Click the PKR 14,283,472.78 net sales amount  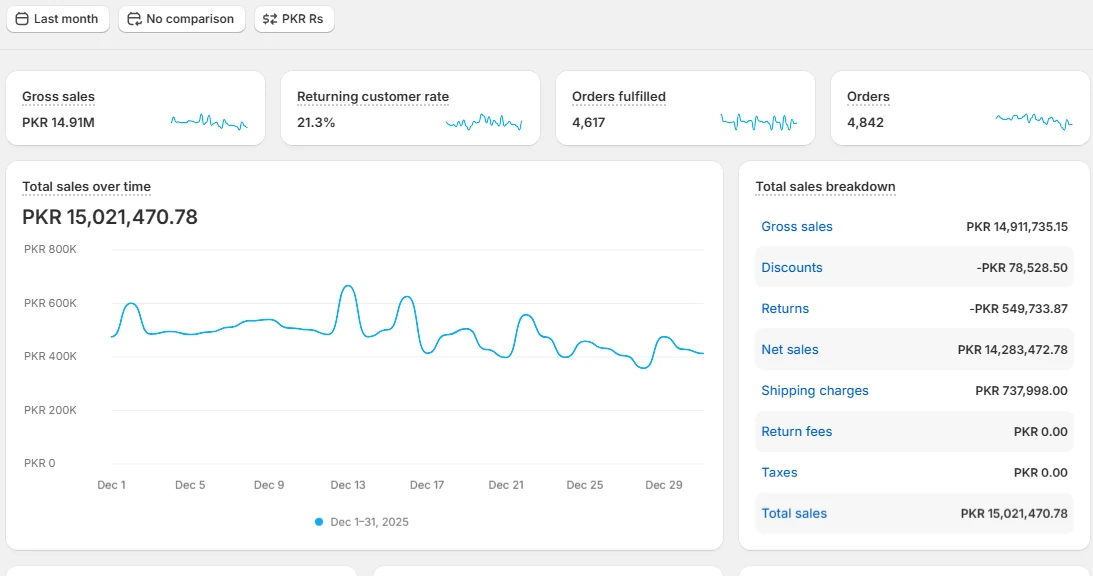[x=1013, y=350]
